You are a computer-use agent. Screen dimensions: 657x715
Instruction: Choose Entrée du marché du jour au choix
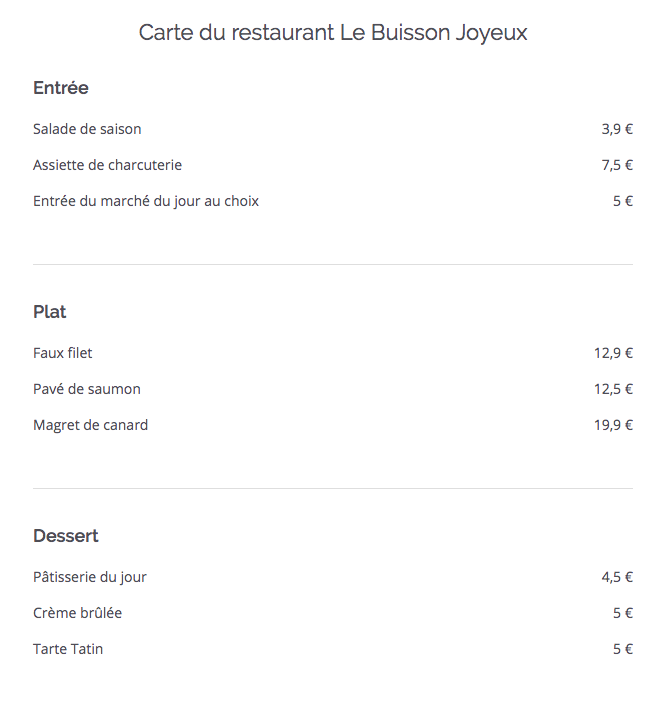coord(146,201)
